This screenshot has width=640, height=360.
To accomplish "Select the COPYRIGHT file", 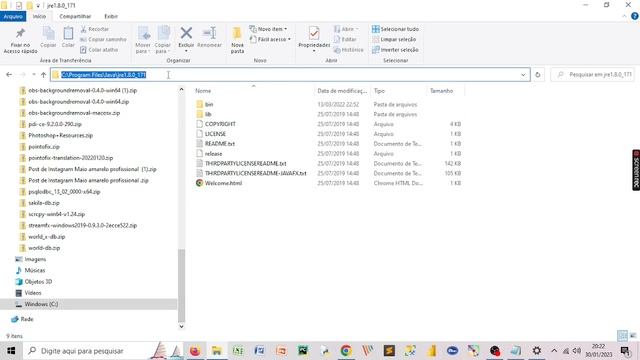I will [220, 124].
